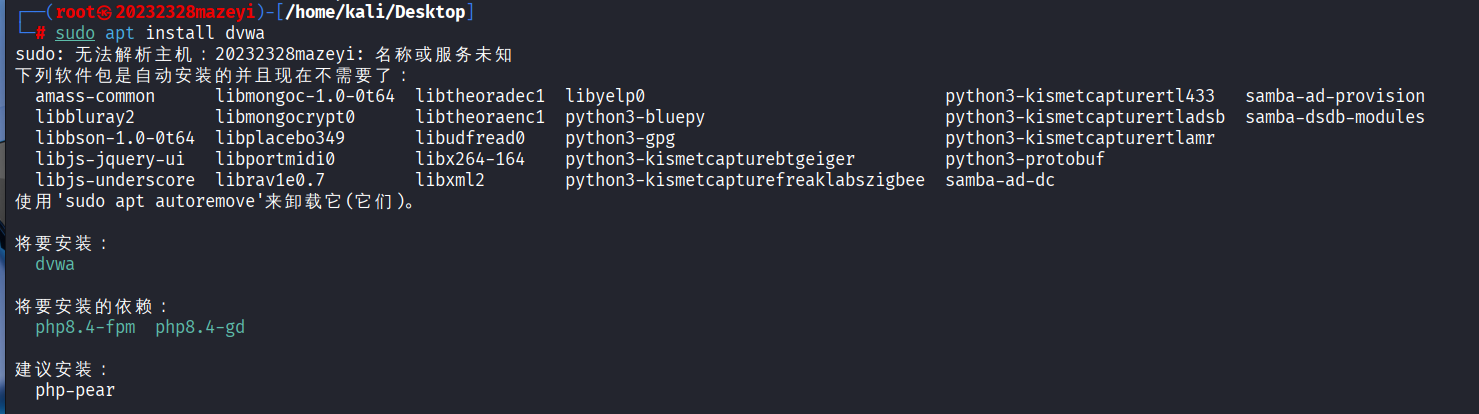Click the samba-ad-provision package name
1479x414 pixels.
pyautogui.click(x=1335, y=96)
